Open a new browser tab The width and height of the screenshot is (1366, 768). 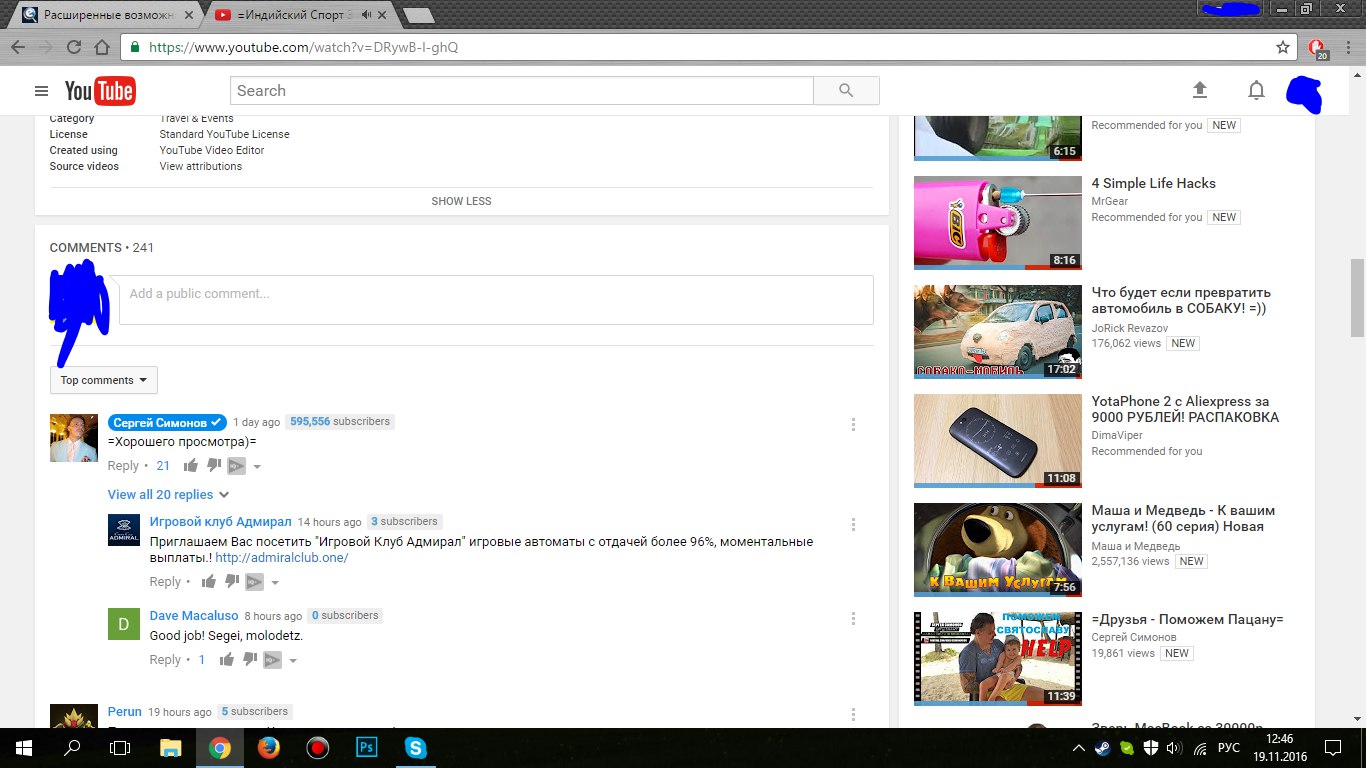pos(419,15)
